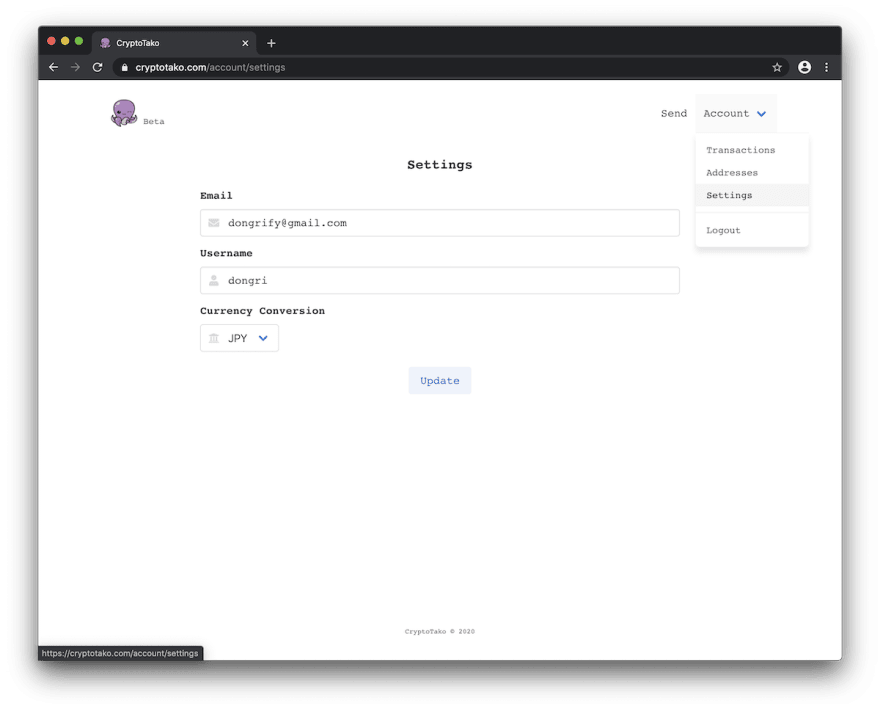The image size is (880, 711).
Task: Click the CryptoTako © 2020 footer text
Action: 439,631
